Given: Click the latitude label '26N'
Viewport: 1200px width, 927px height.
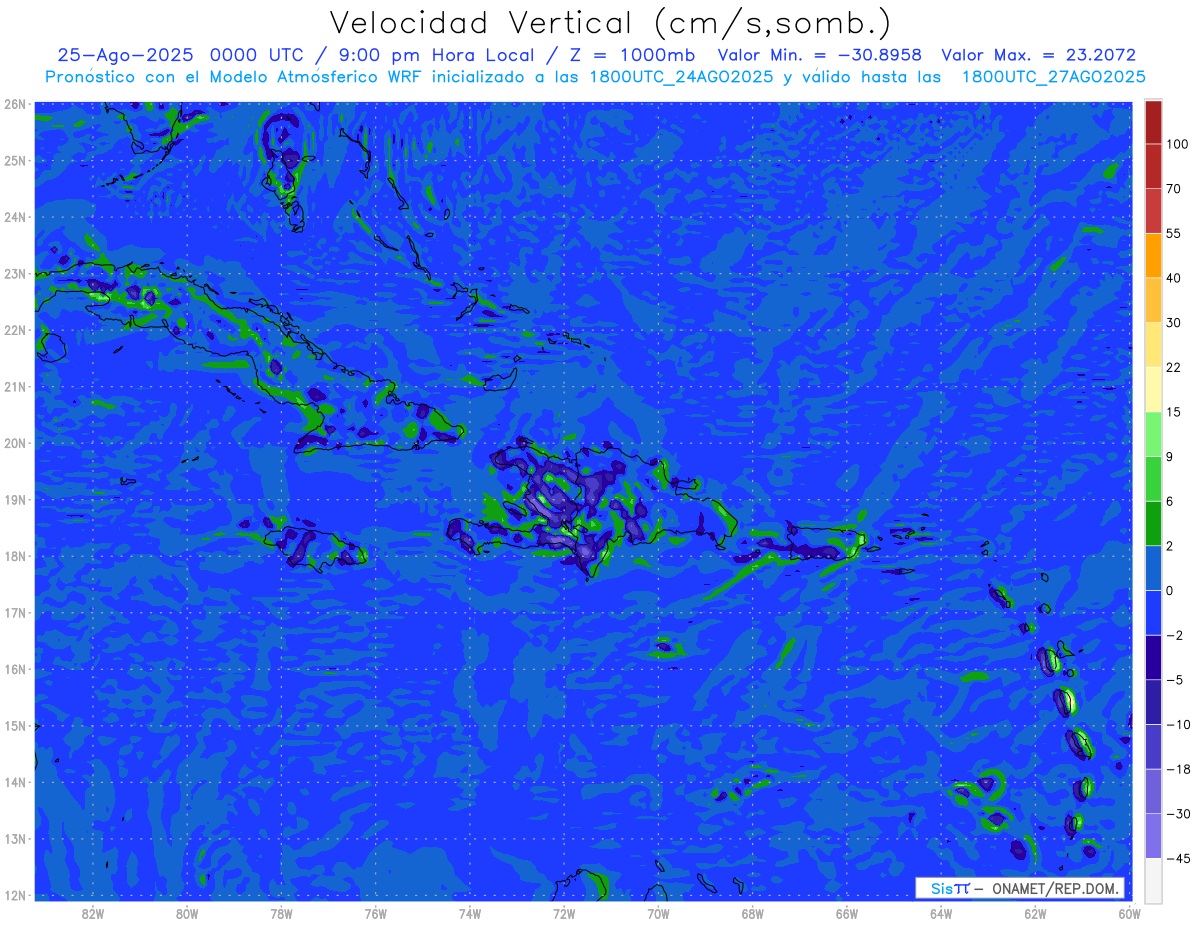Looking at the screenshot, I should [x=15, y=104].
